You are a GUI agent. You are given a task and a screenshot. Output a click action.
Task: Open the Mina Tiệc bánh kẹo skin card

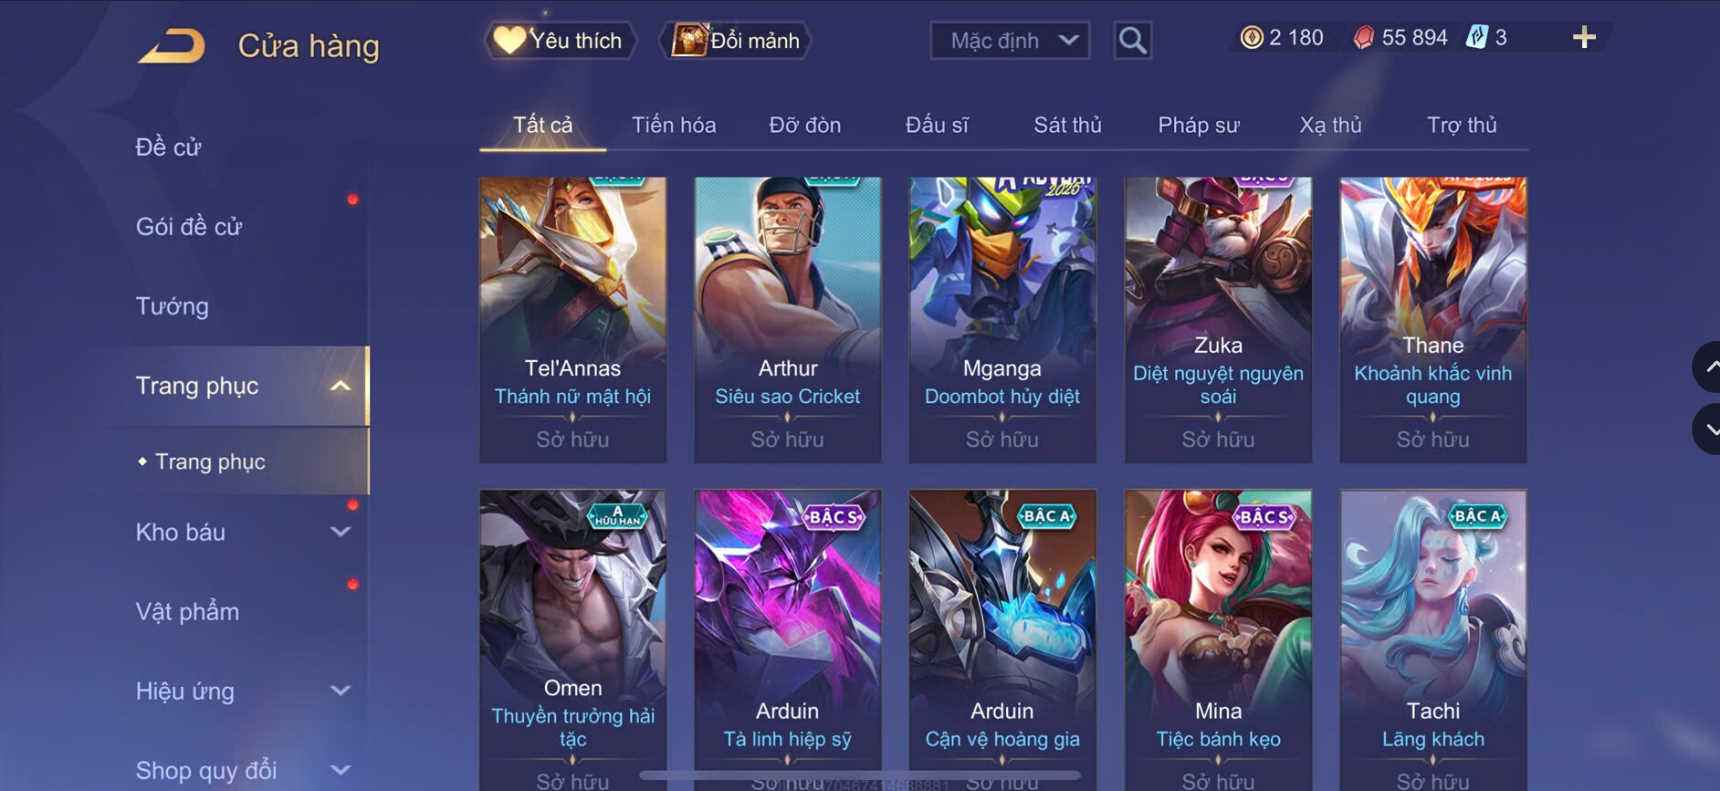click(1218, 640)
